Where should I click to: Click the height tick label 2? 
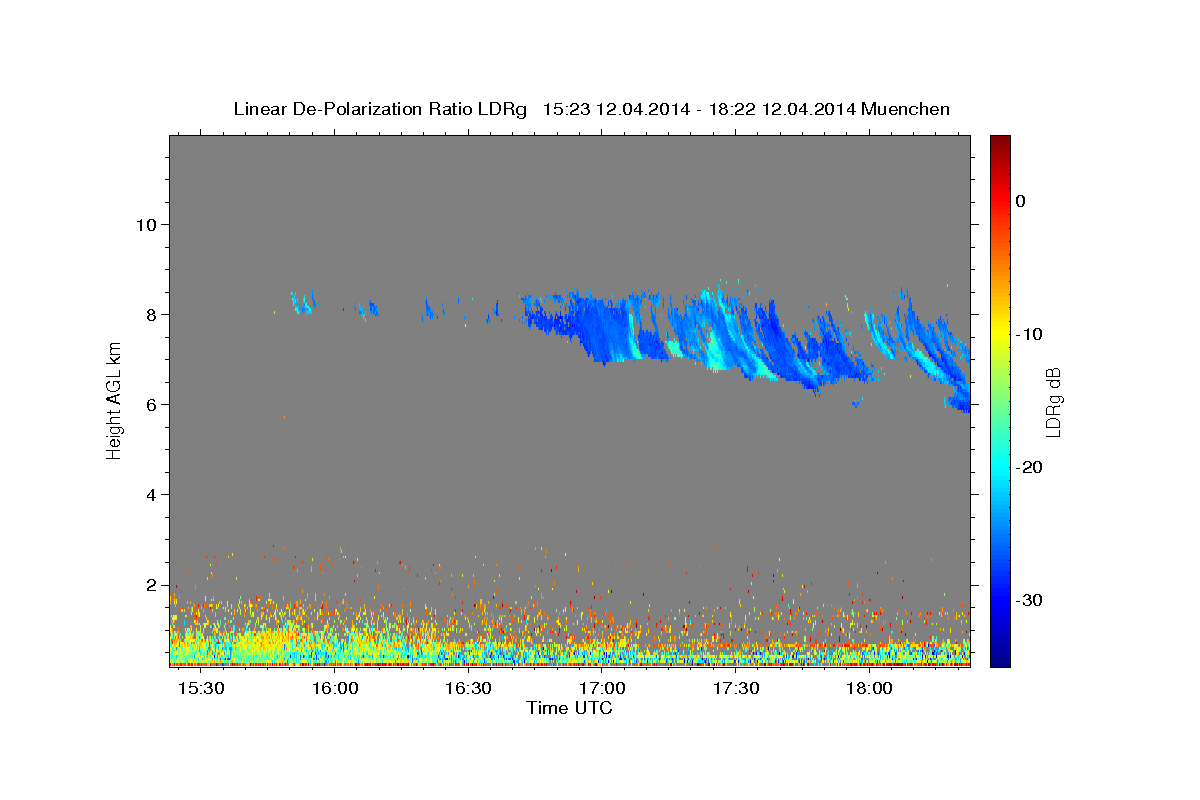point(151,584)
